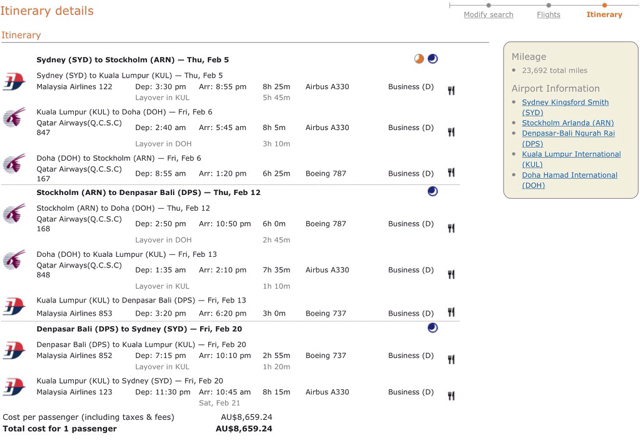Click Qatar Airways logo beside flight 848
This screenshot has height=440, width=640.
click(x=15, y=262)
